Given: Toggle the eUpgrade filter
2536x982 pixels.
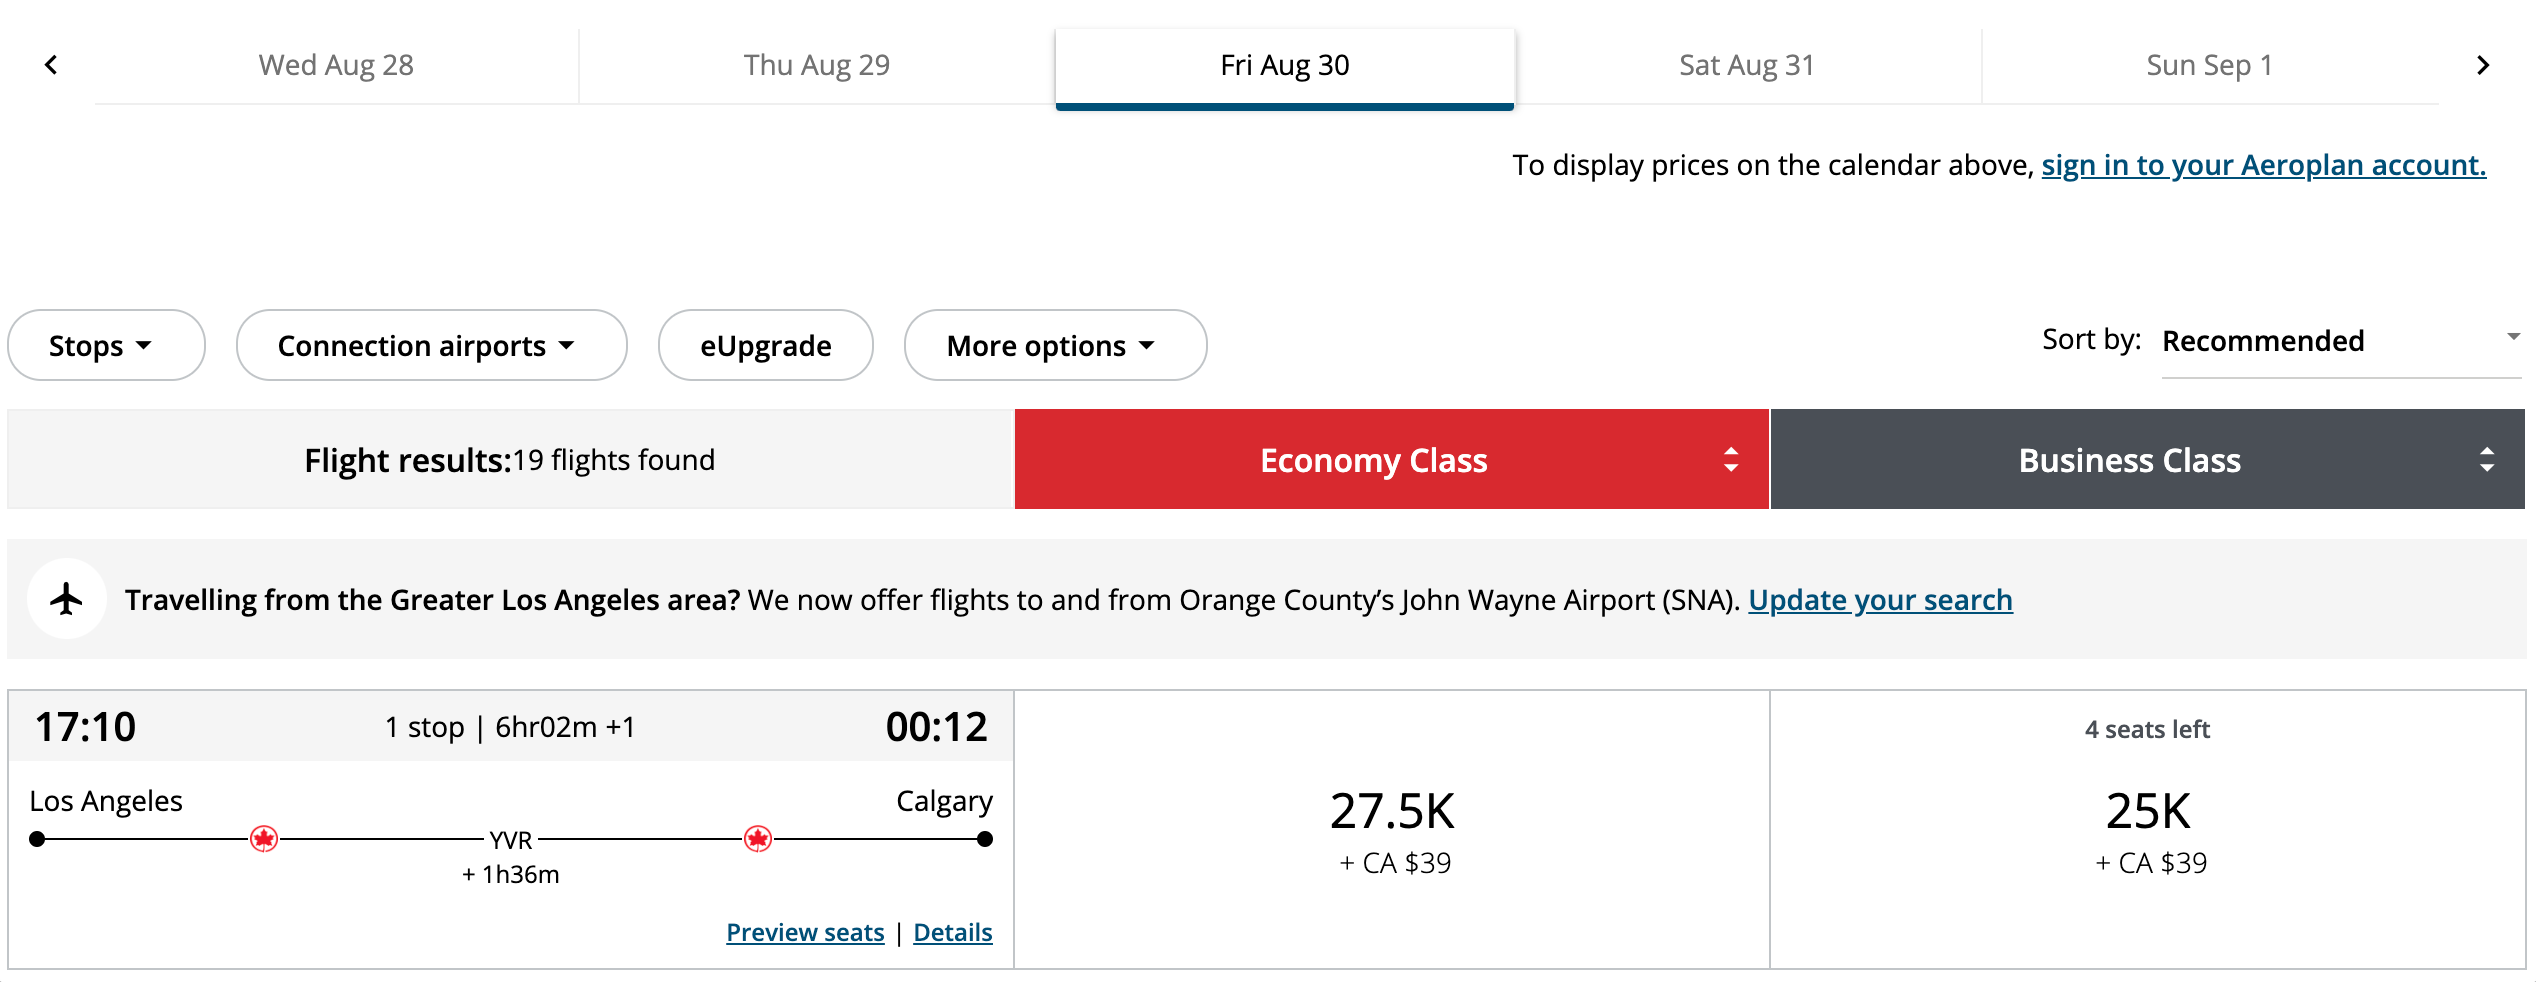Looking at the screenshot, I should click(765, 346).
